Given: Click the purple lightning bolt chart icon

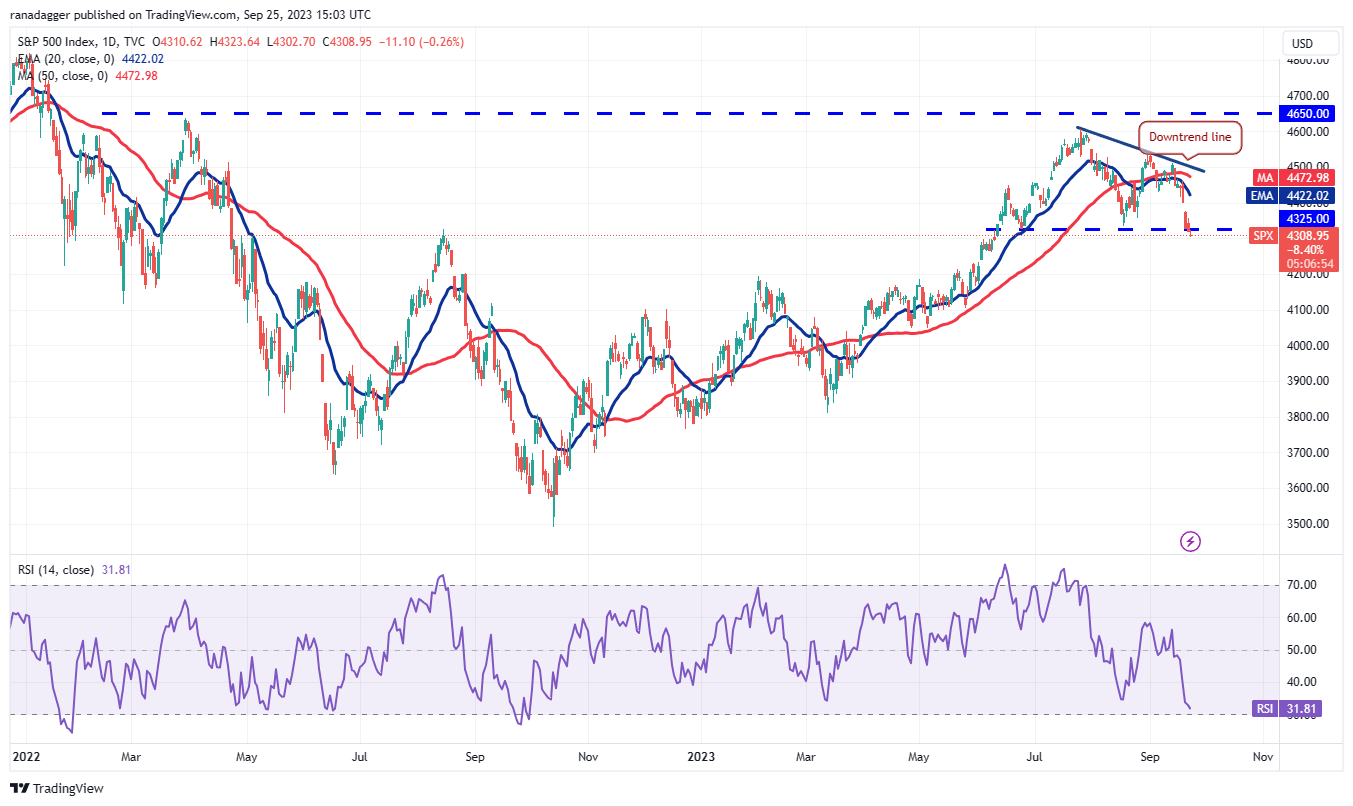Looking at the screenshot, I should [1190, 541].
